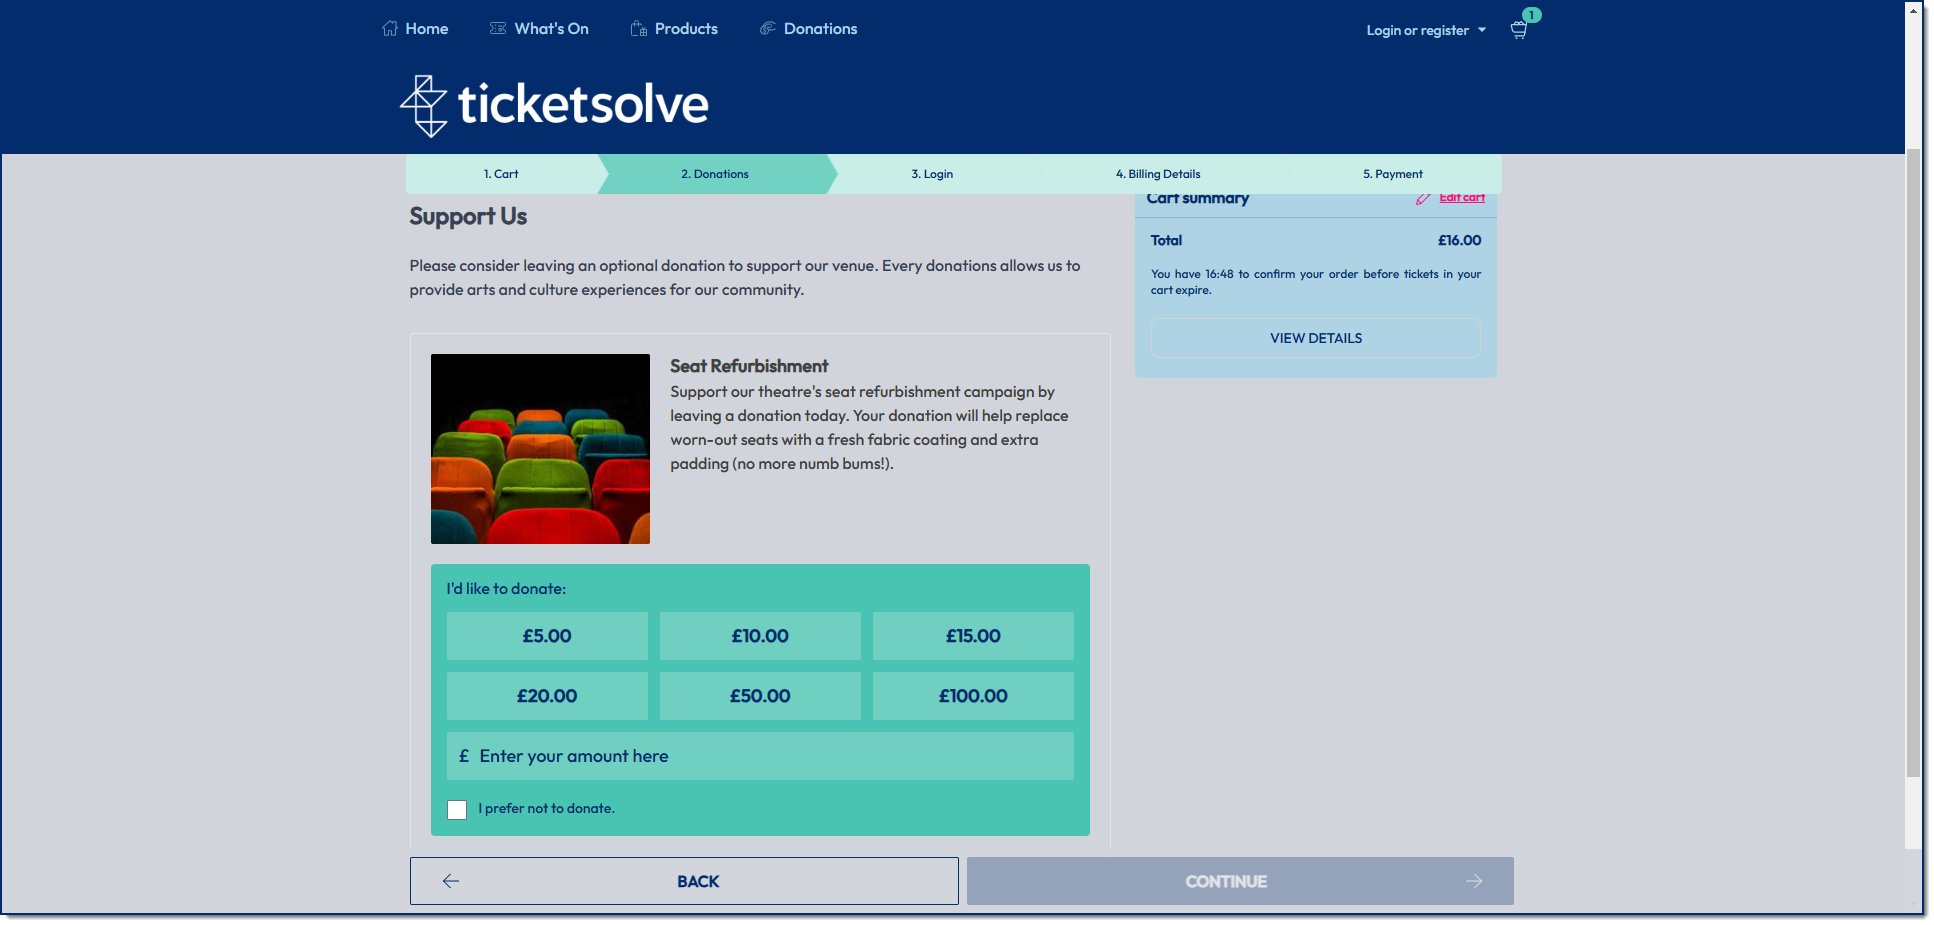Select the 1. Cart checkout step
Viewport: 1934px width, 925px height.
(x=501, y=174)
